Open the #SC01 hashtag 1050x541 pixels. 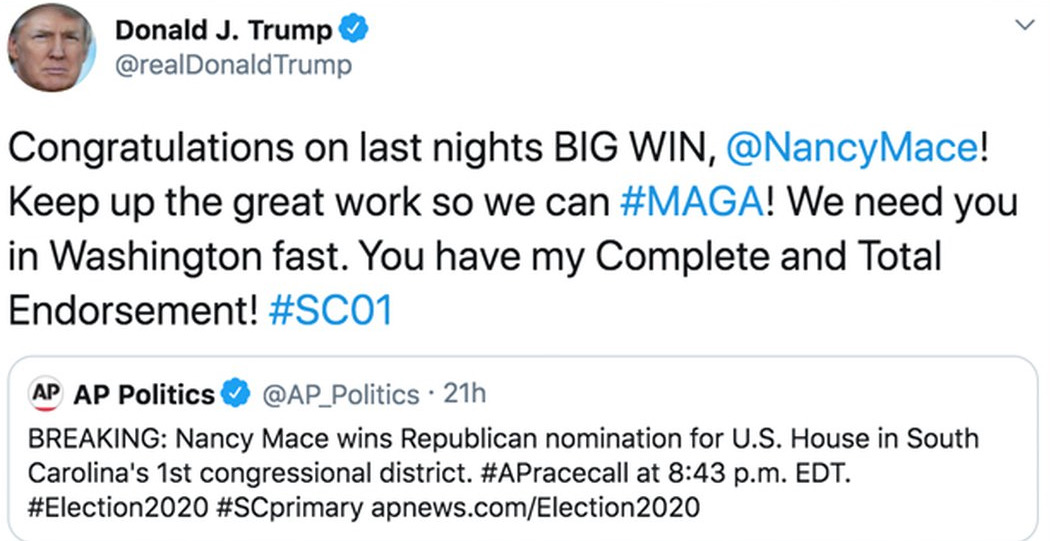331,310
